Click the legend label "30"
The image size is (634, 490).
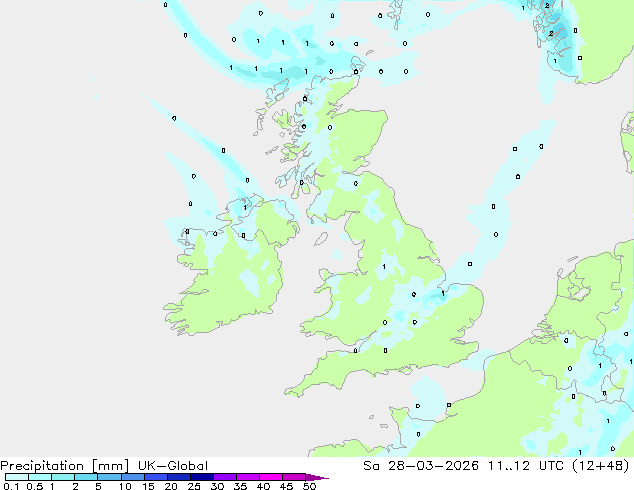pos(217,486)
